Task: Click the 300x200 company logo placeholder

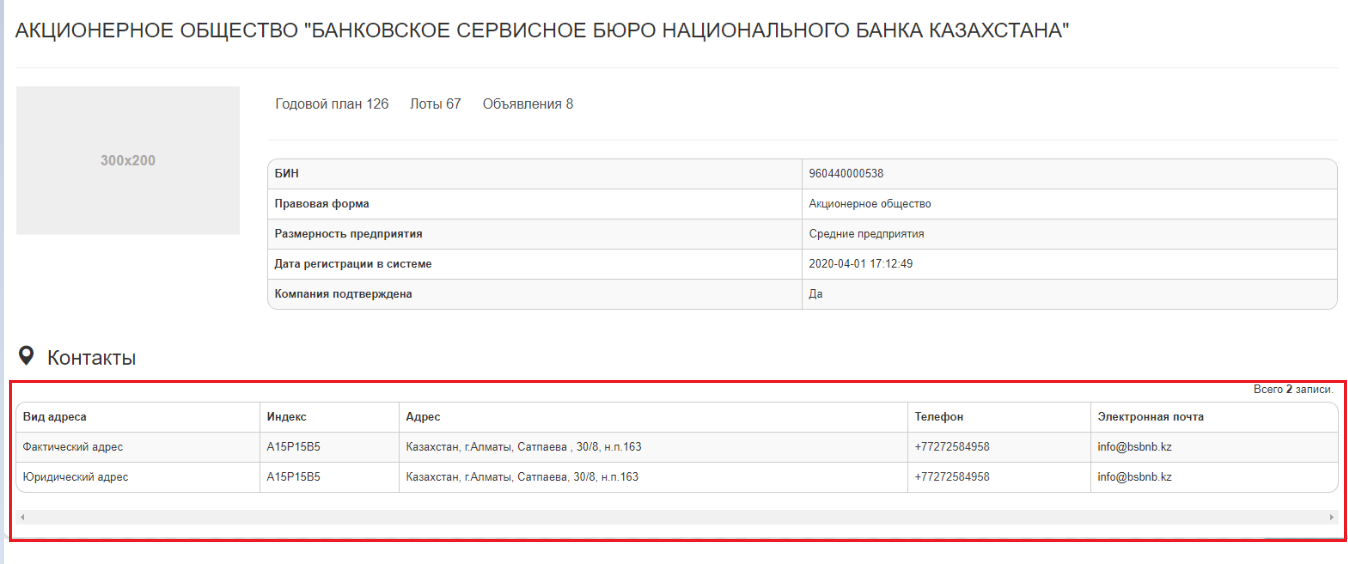Action: coord(128,160)
